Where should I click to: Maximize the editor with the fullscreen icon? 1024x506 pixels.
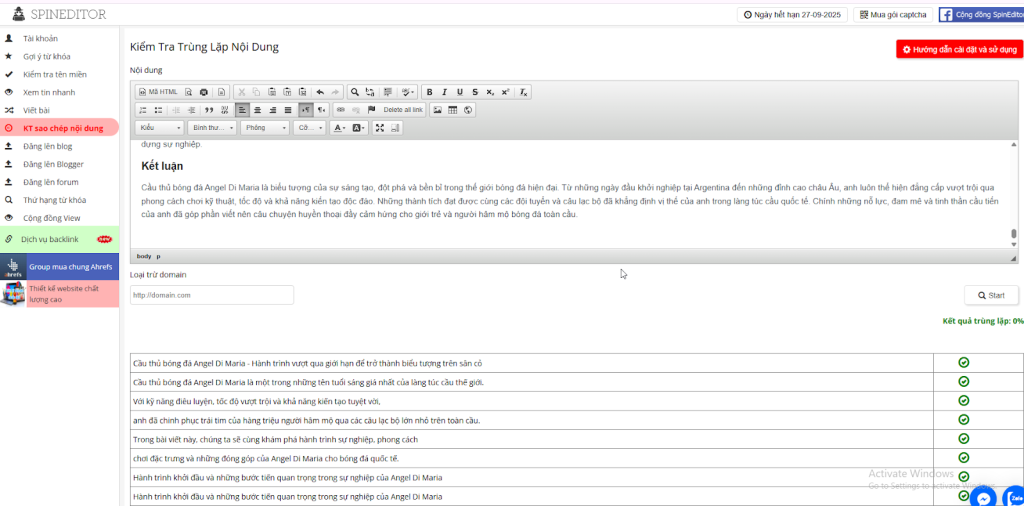(x=380, y=128)
